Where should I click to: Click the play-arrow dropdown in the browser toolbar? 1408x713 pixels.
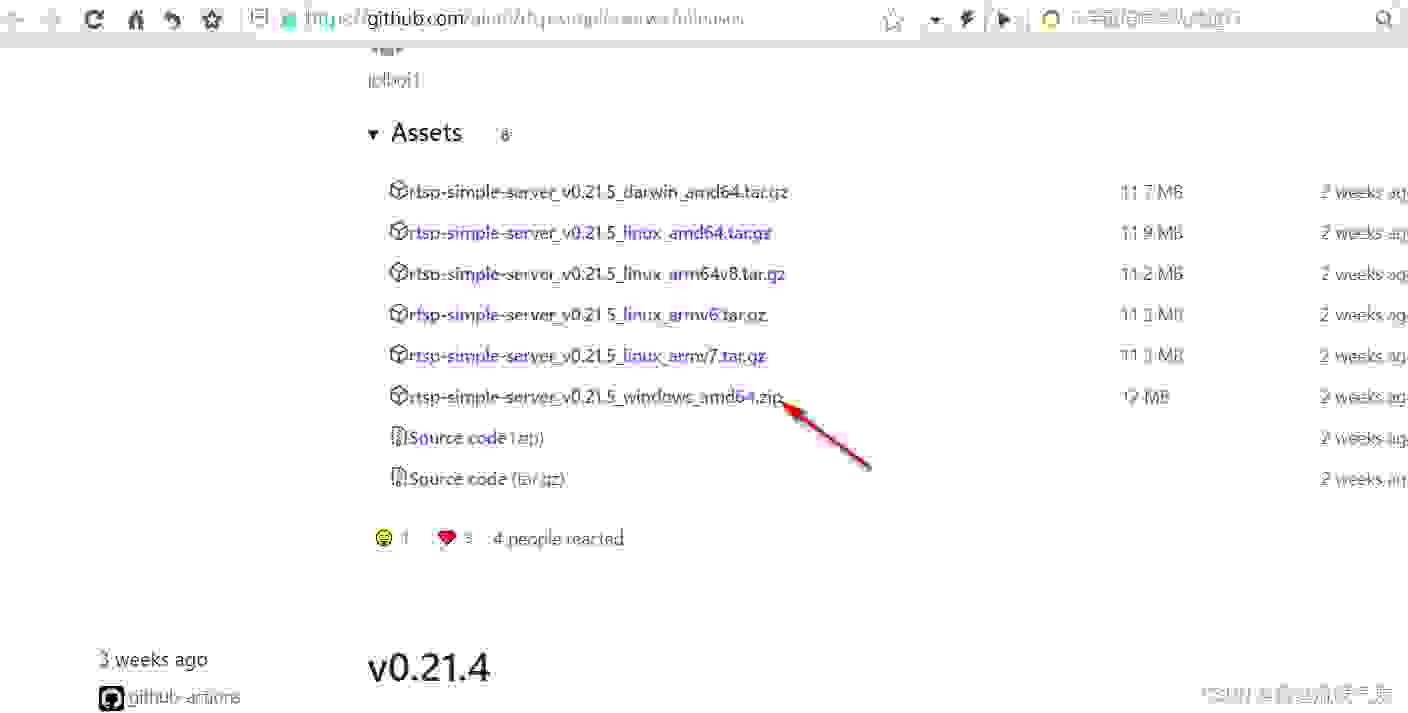[1005, 19]
